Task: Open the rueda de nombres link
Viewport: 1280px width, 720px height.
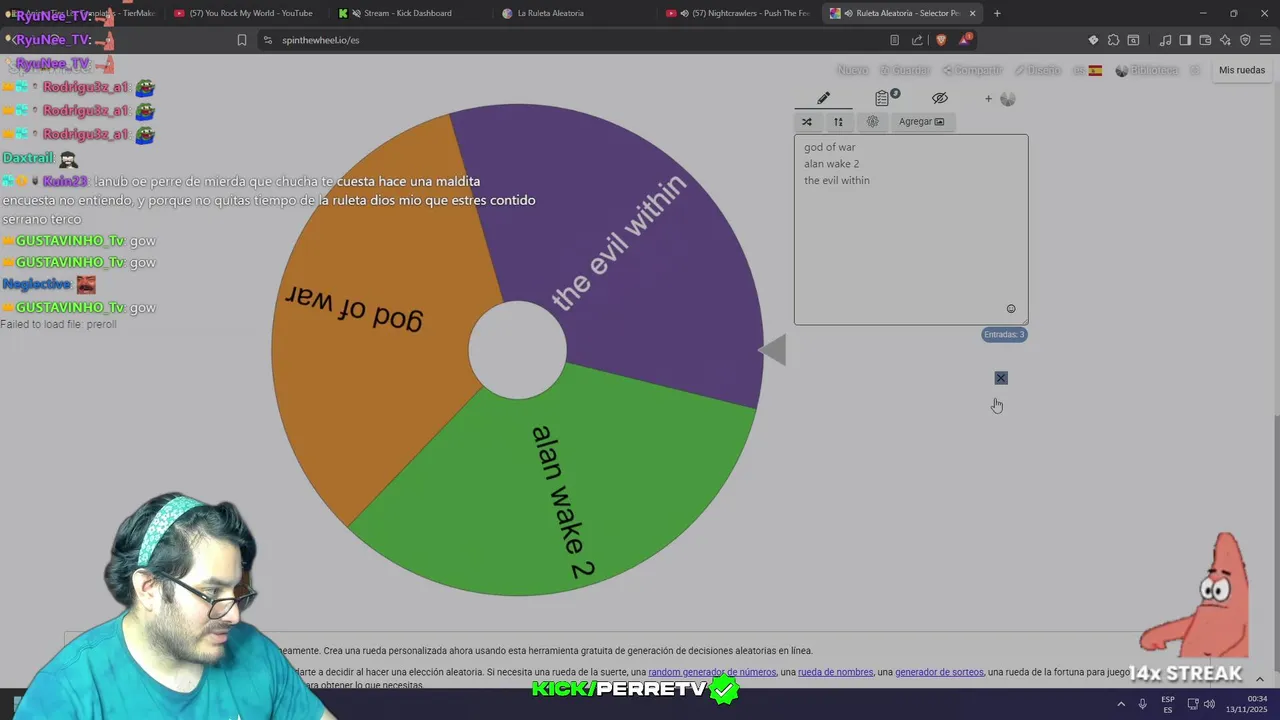Action: (x=835, y=672)
